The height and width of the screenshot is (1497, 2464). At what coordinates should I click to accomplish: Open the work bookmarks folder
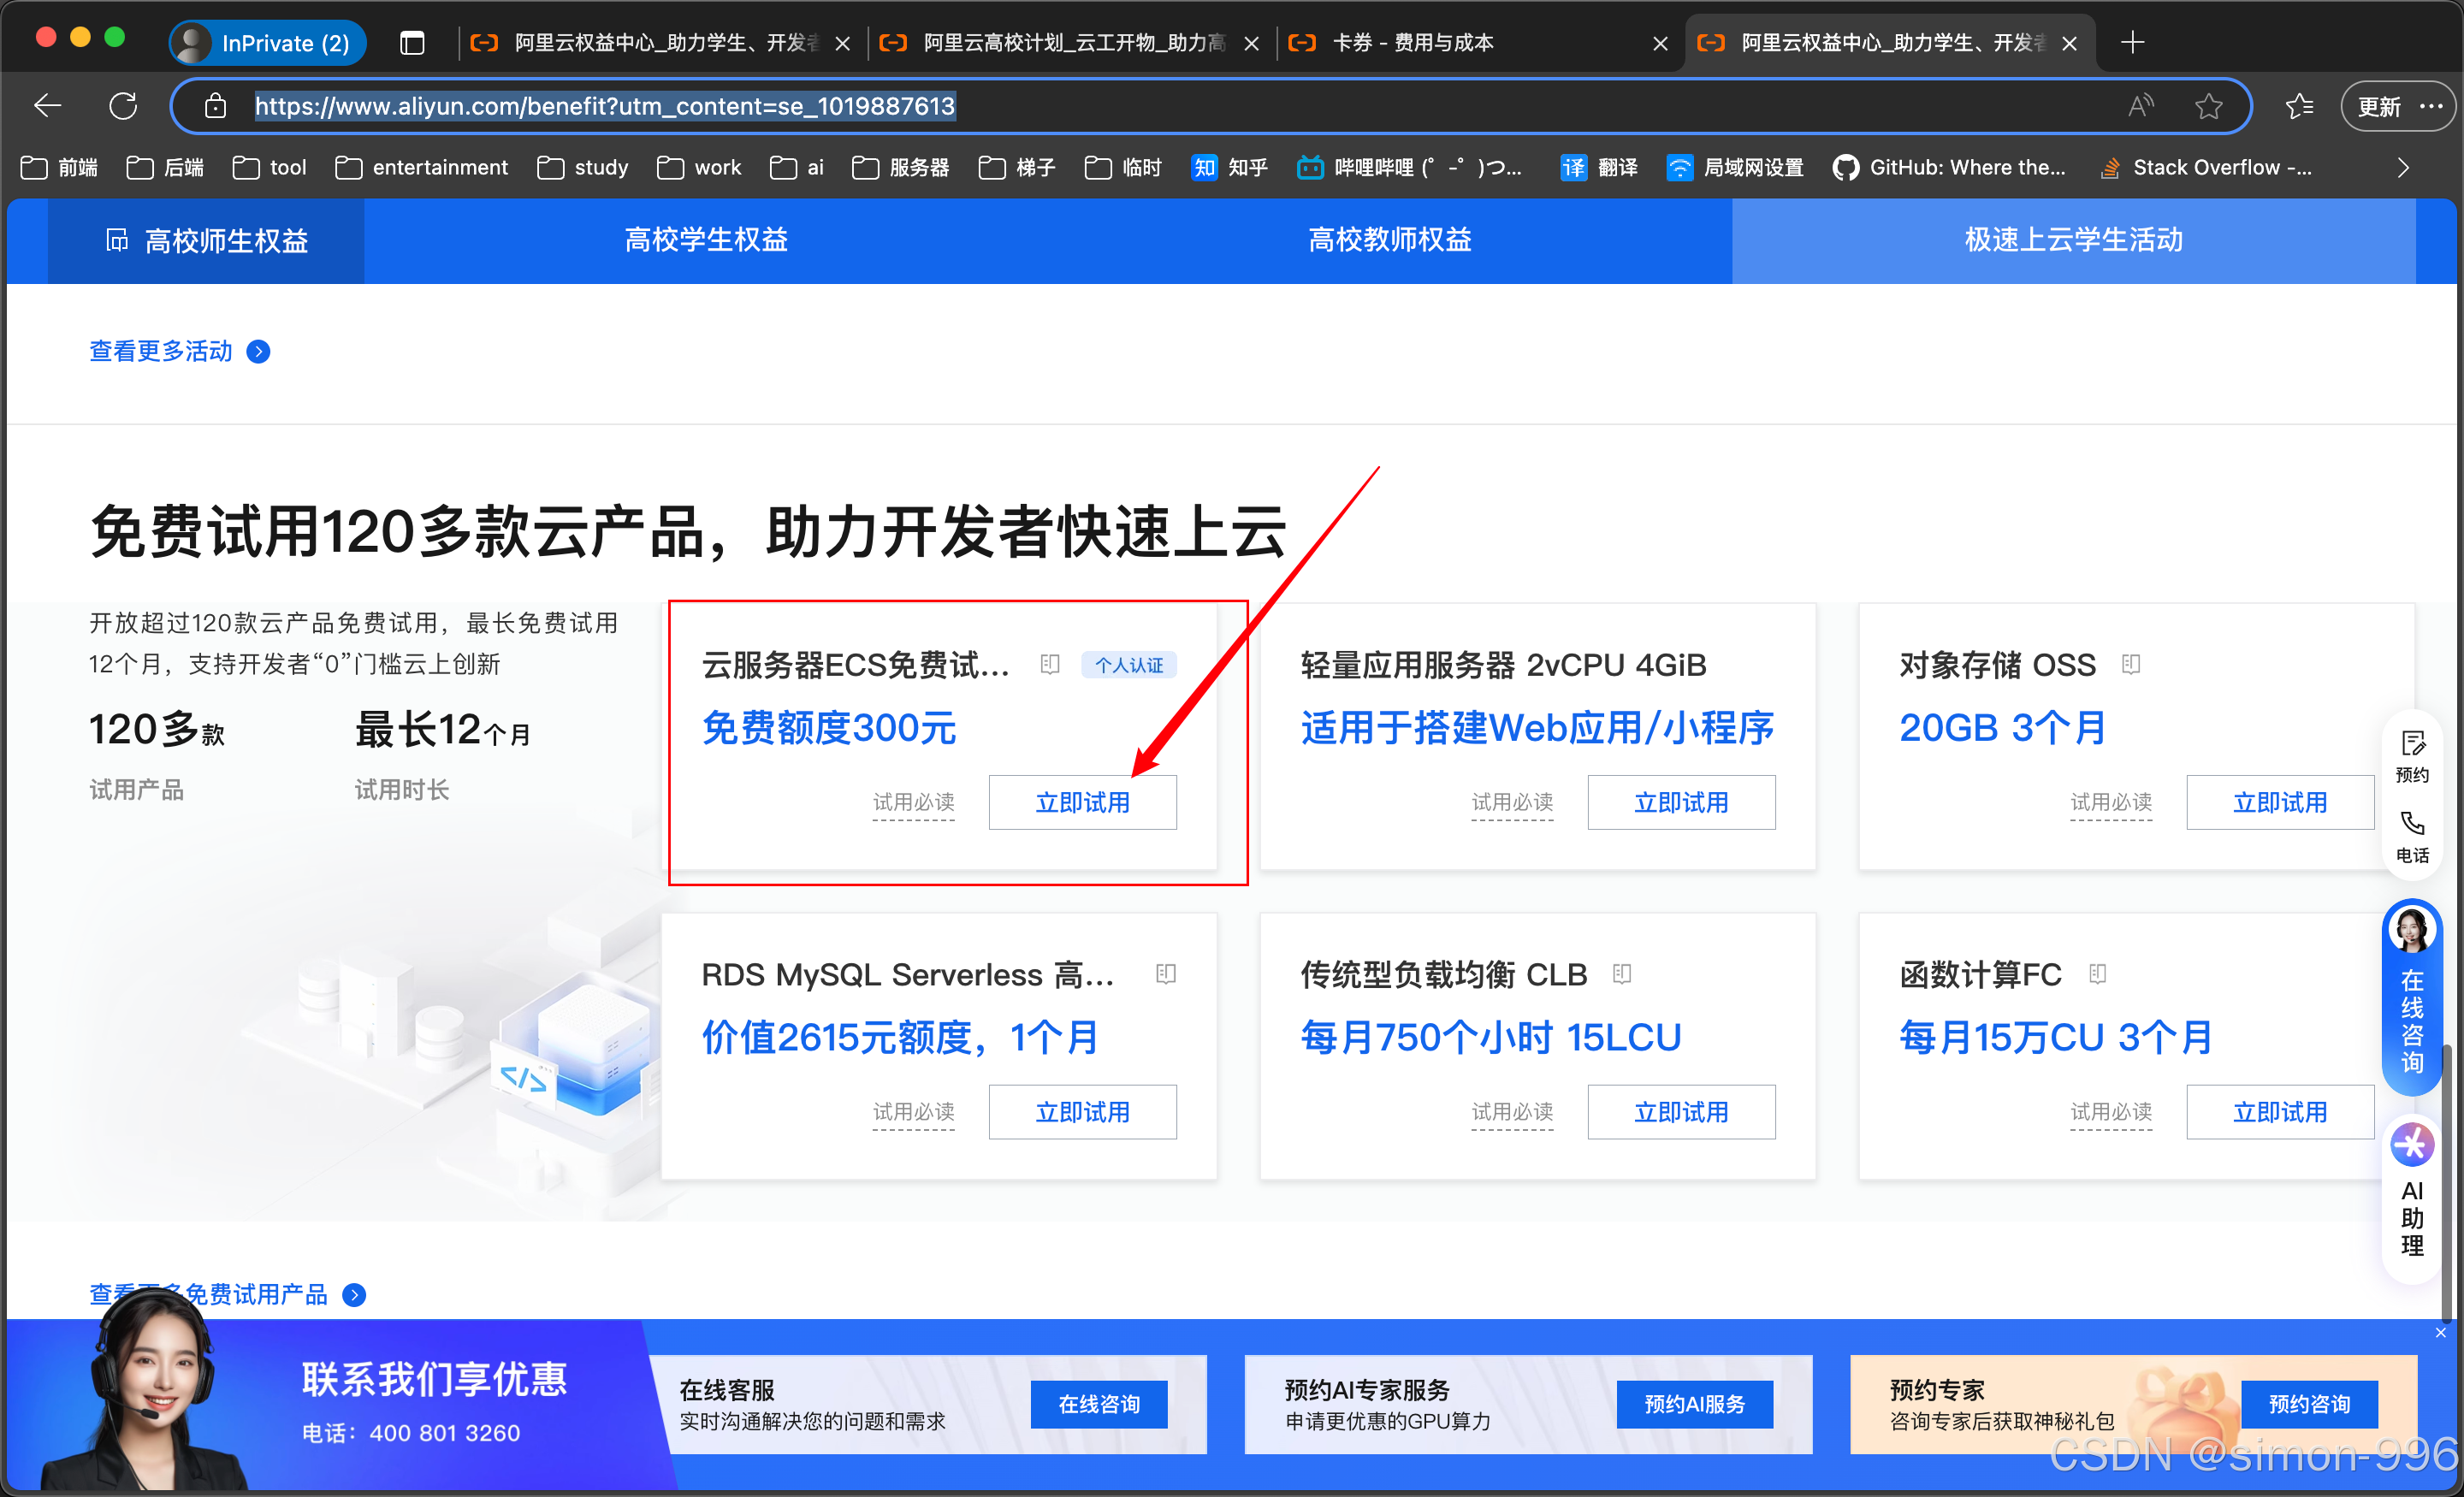698,167
